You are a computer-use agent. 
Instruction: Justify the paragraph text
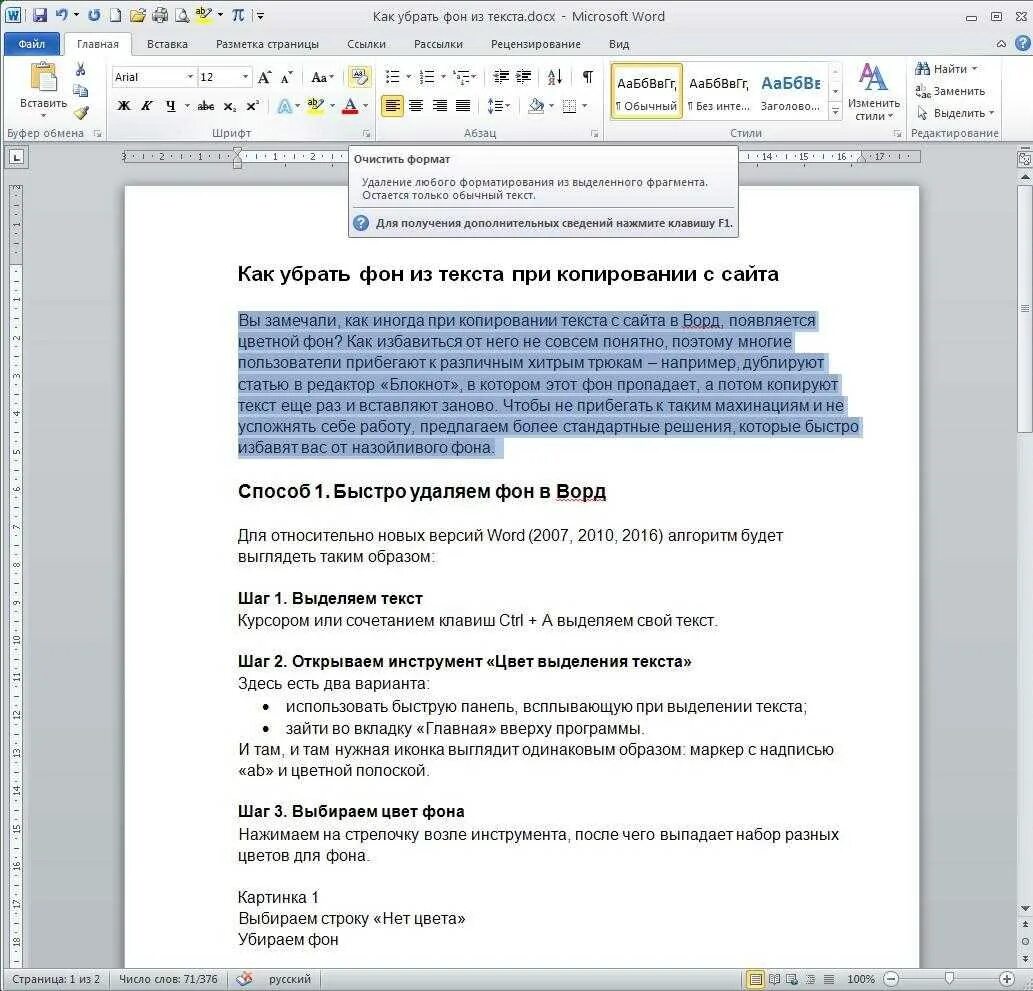click(x=463, y=105)
